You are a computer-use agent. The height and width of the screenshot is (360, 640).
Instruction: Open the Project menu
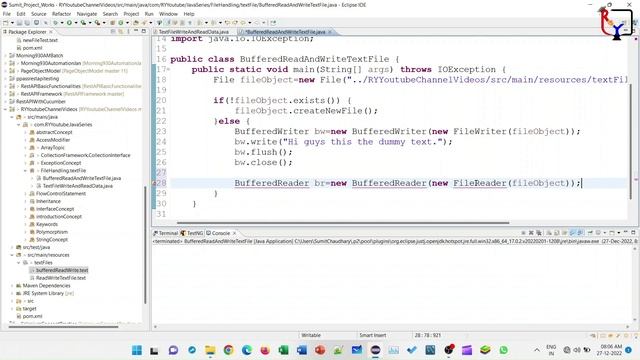(x=131, y=14)
